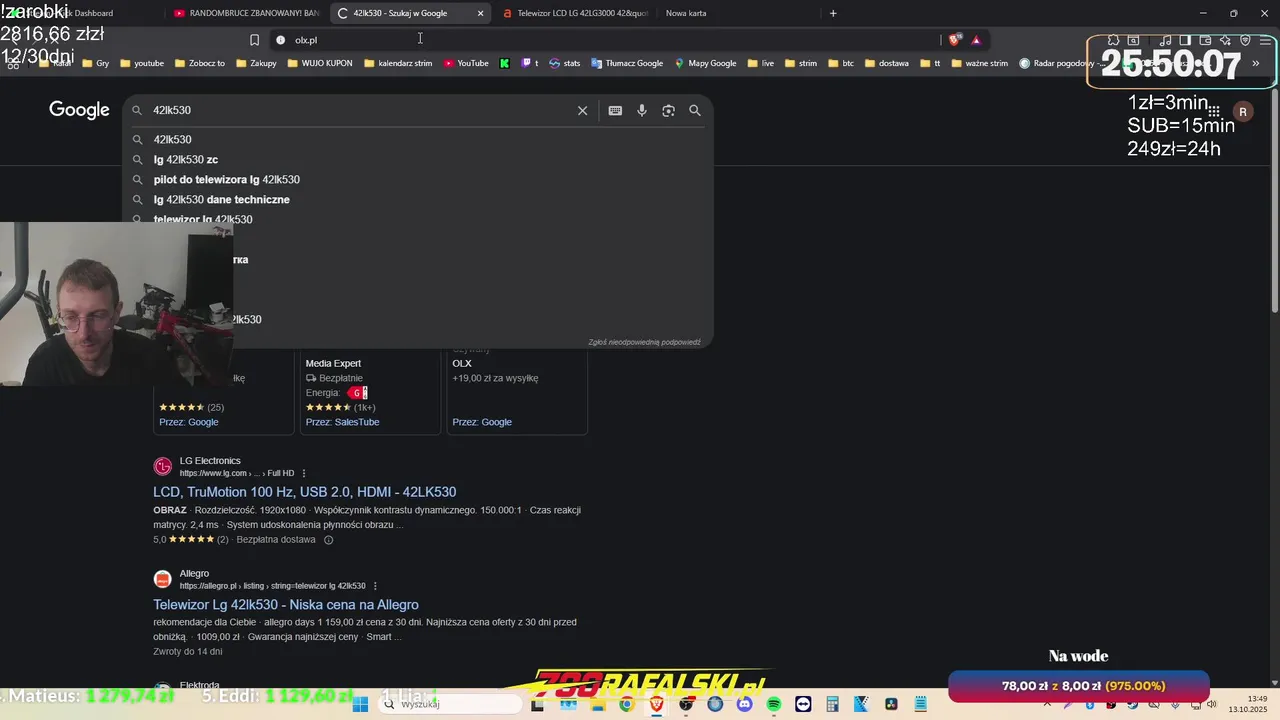Select suggestion pilot do telewizora lg 42lk530
The width and height of the screenshot is (1280, 720).
click(227, 180)
